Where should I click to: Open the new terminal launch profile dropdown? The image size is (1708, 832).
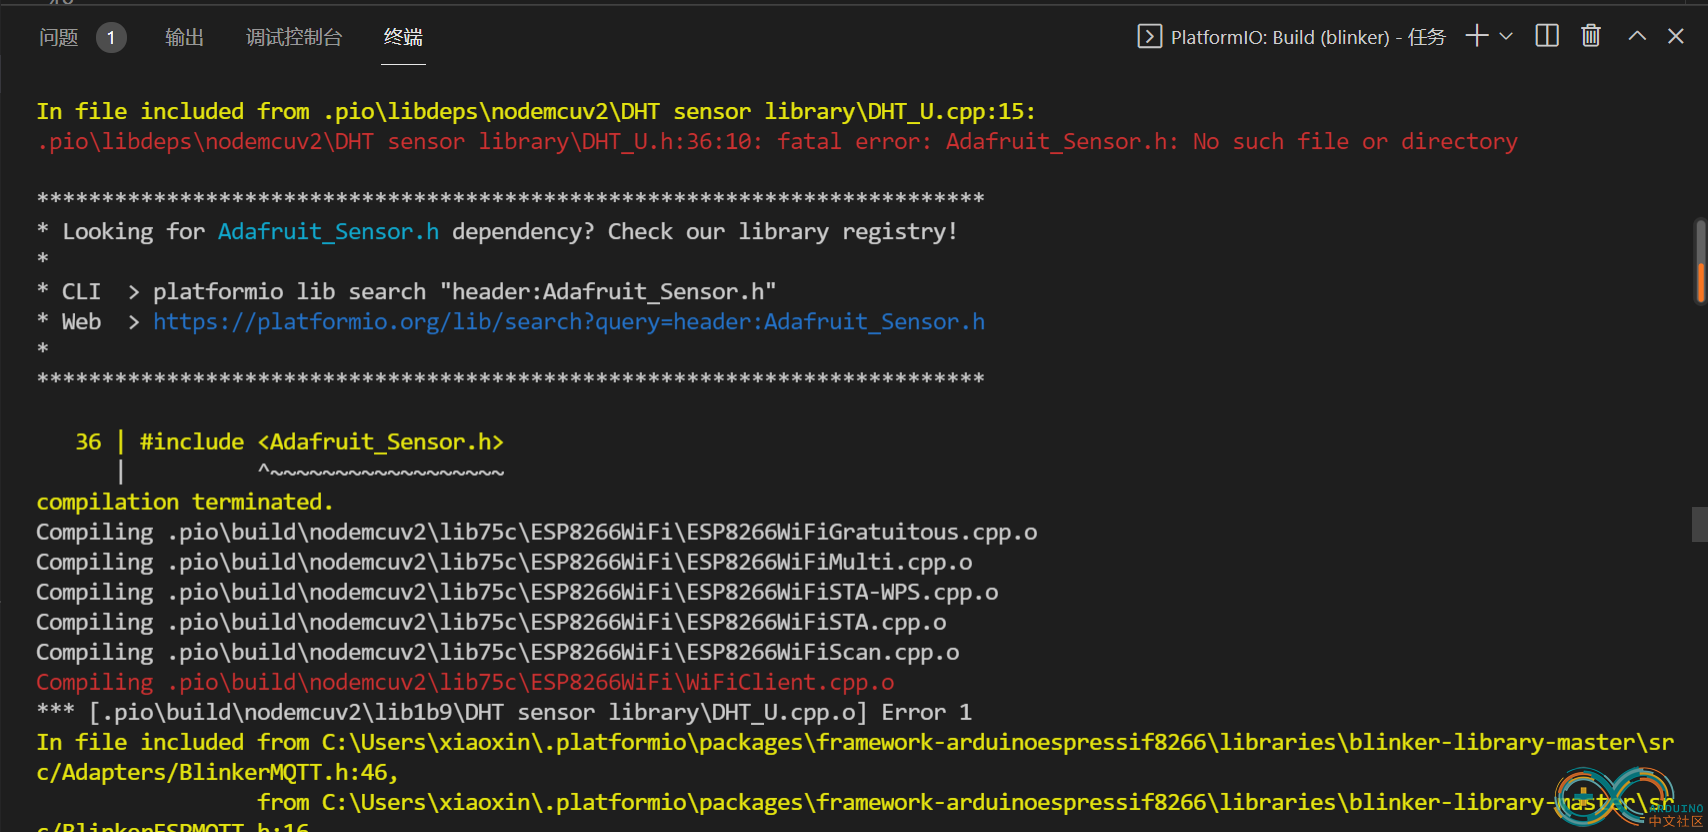click(1506, 36)
